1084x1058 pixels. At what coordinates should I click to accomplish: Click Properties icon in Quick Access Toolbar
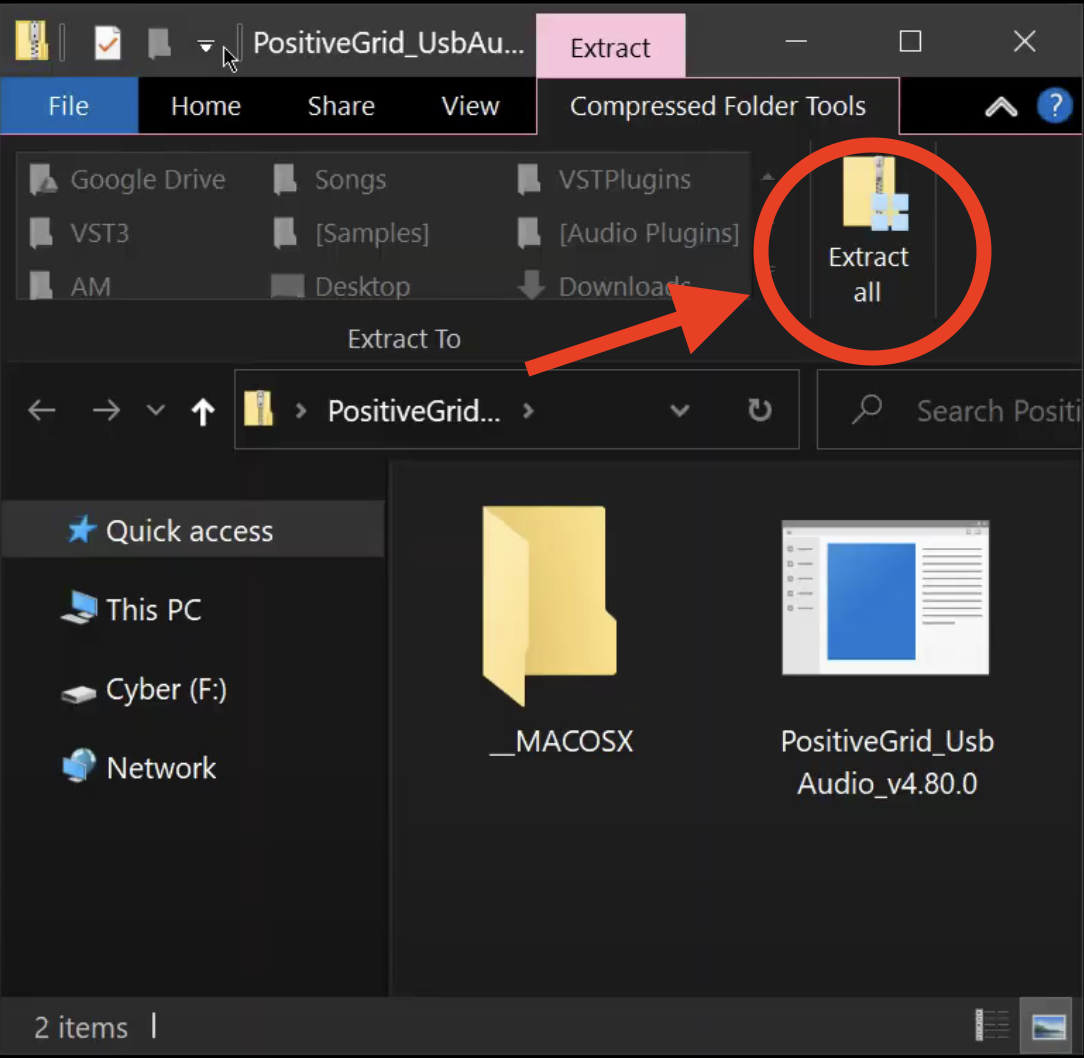click(x=107, y=43)
